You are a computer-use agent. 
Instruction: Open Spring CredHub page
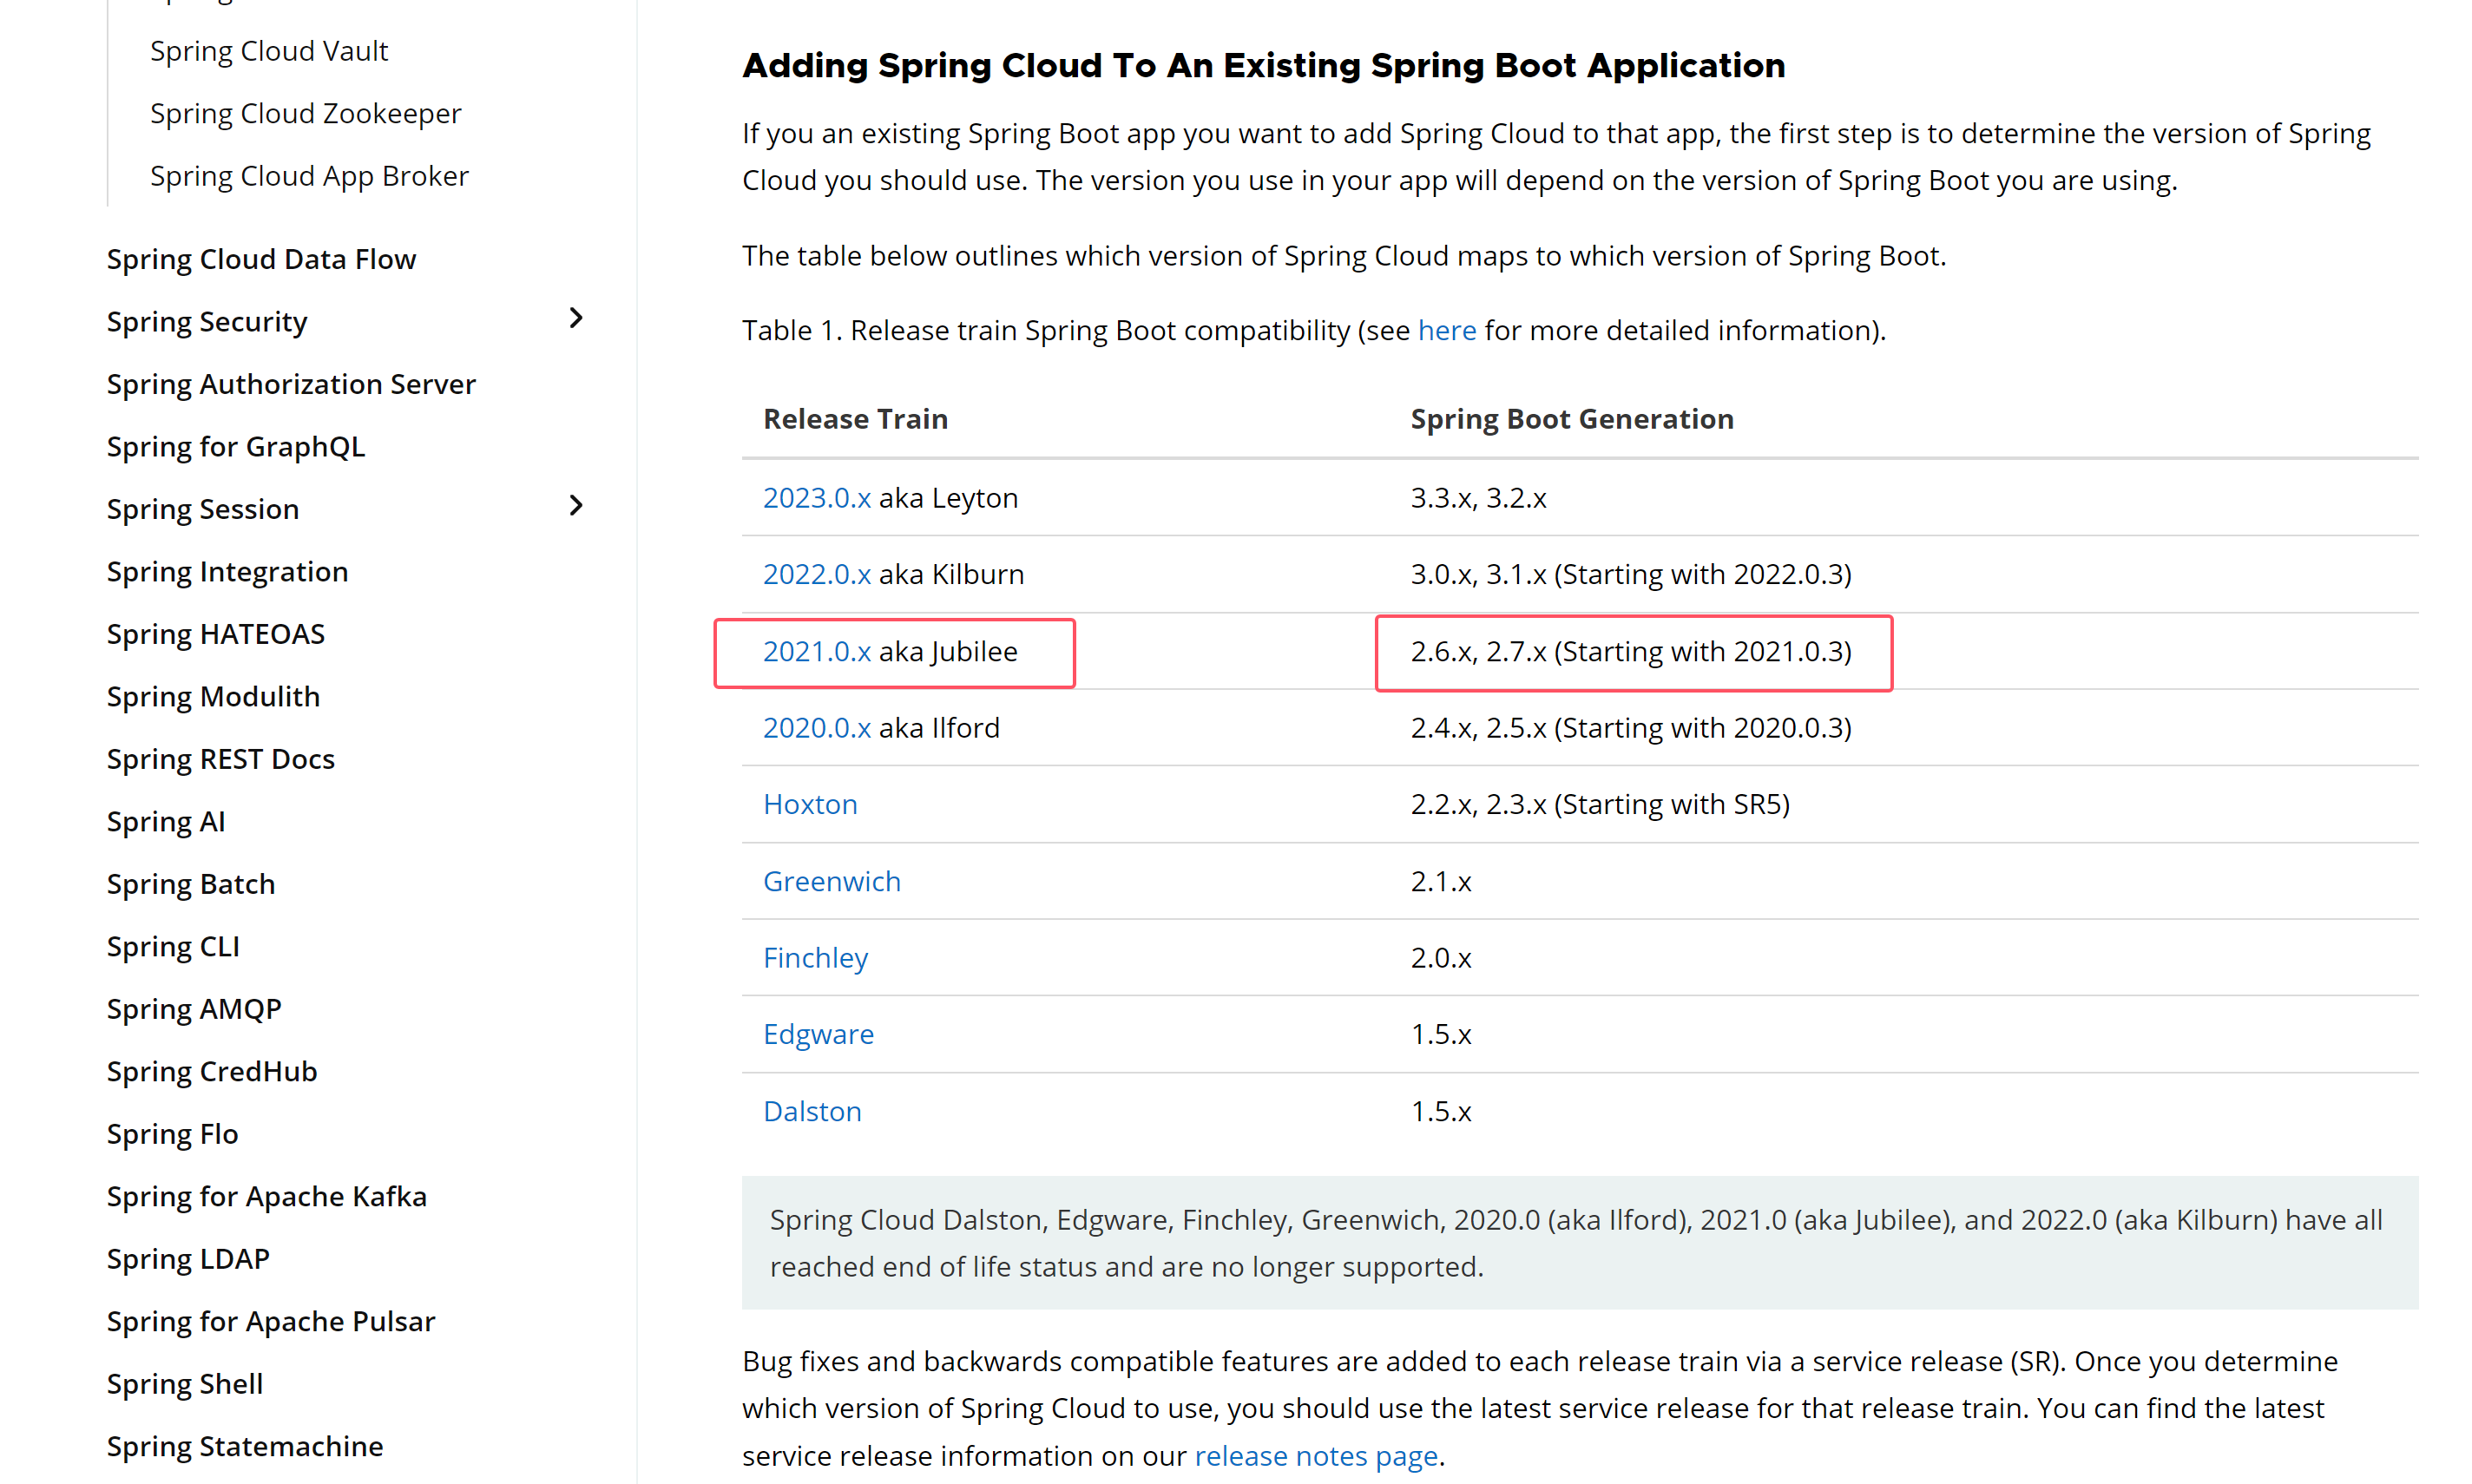pyautogui.click(x=212, y=1072)
